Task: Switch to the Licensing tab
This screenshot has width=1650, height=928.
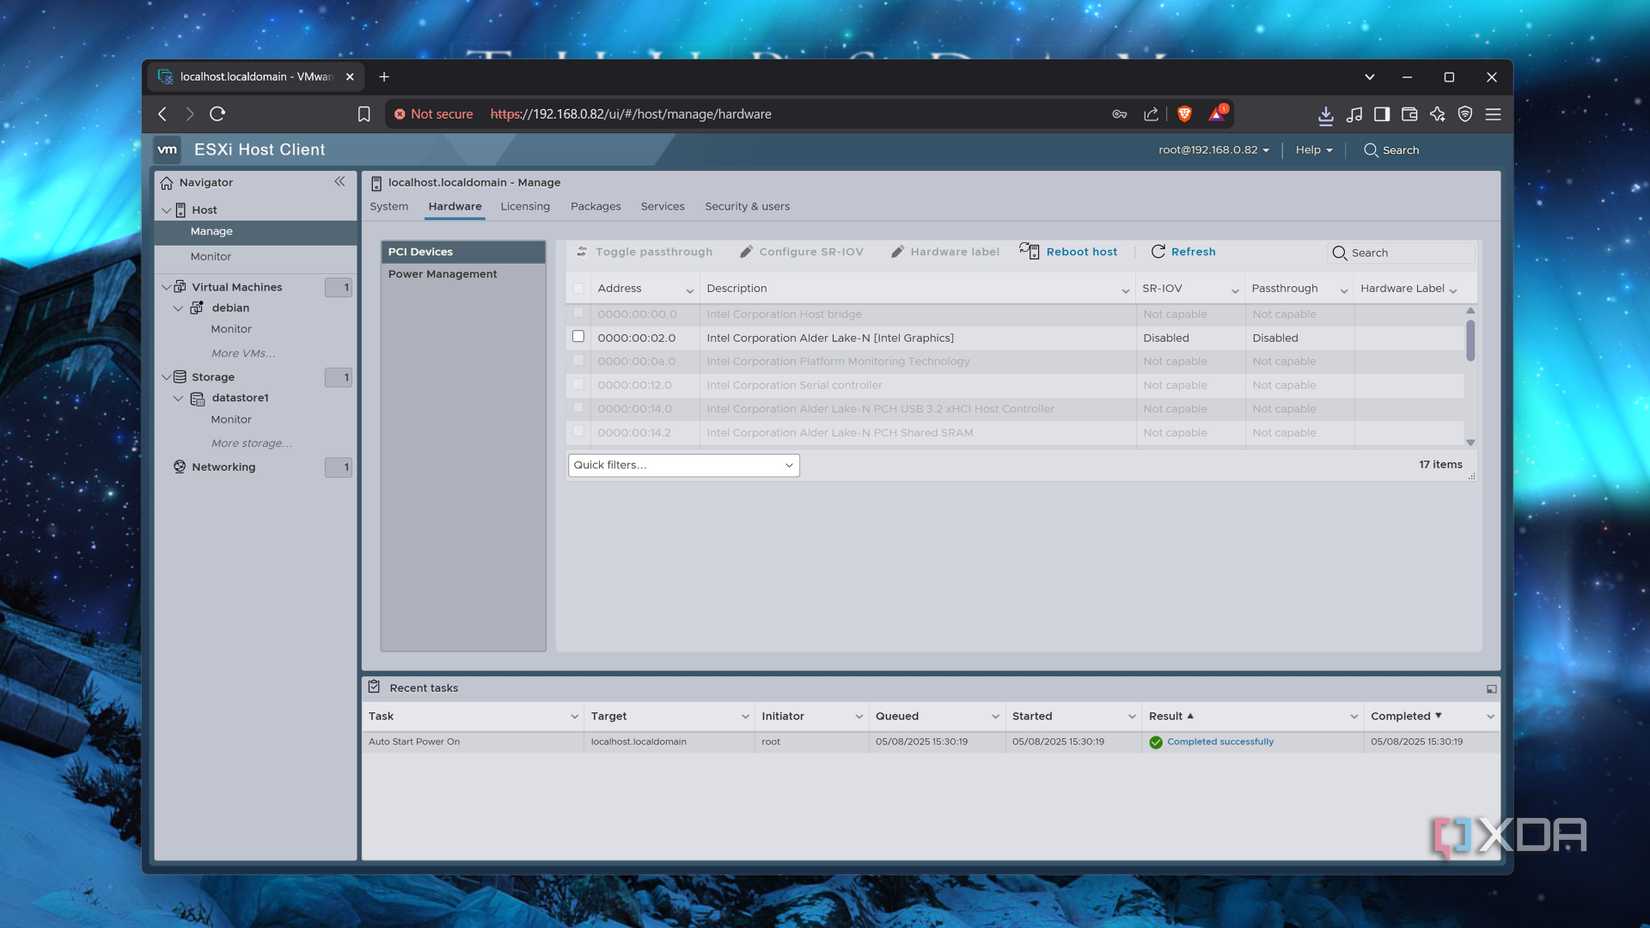Action: 525,206
